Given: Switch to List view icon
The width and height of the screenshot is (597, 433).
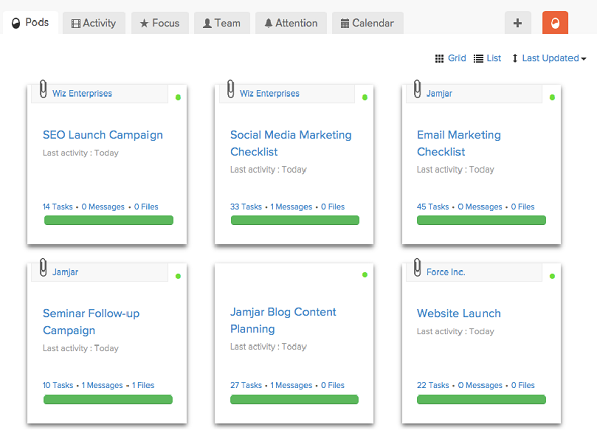Looking at the screenshot, I should coord(478,58).
